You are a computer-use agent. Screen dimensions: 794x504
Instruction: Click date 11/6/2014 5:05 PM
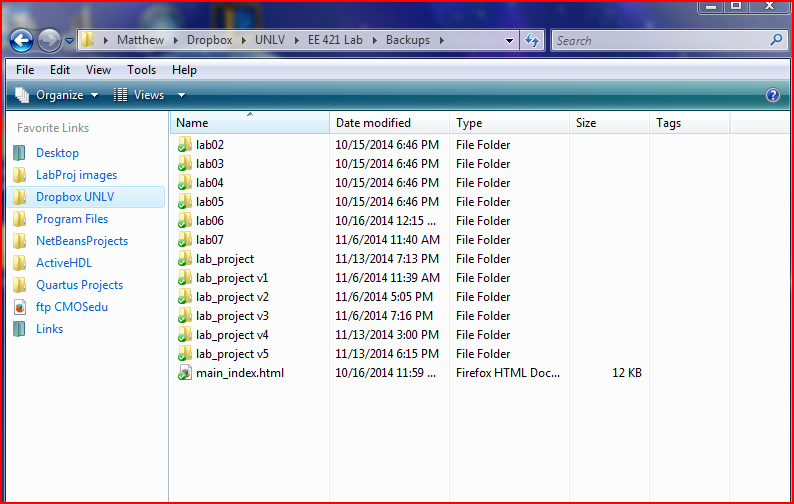[384, 297]
